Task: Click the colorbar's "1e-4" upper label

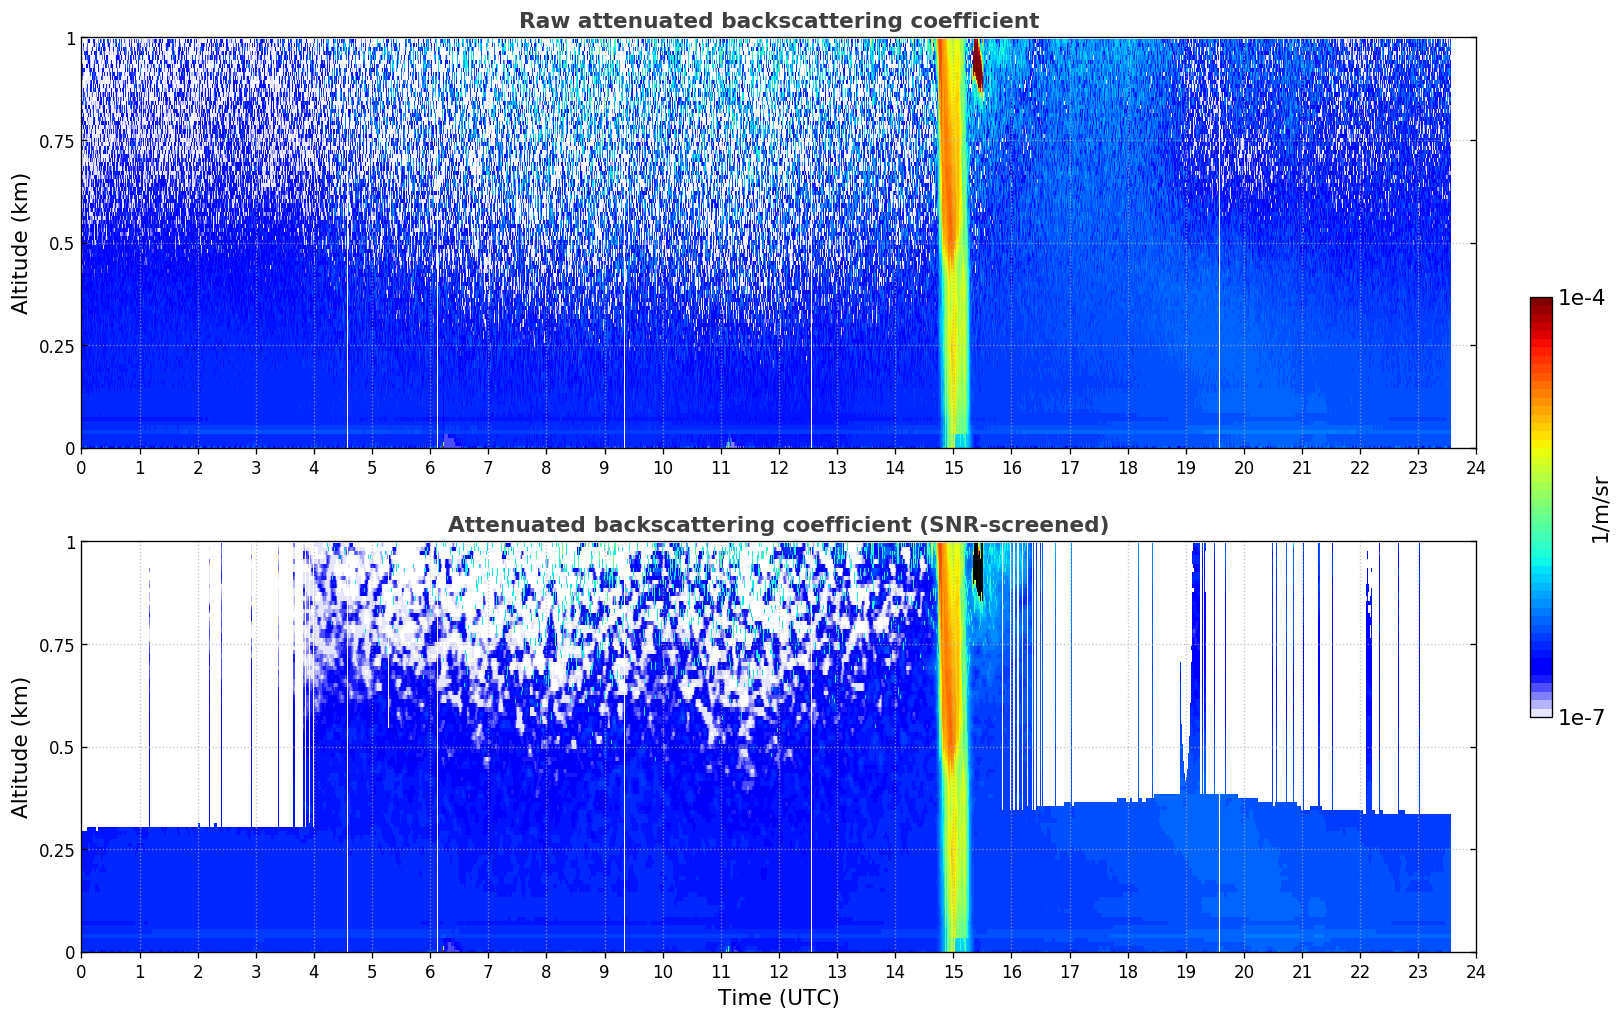Action: (x=1581, y=298)
